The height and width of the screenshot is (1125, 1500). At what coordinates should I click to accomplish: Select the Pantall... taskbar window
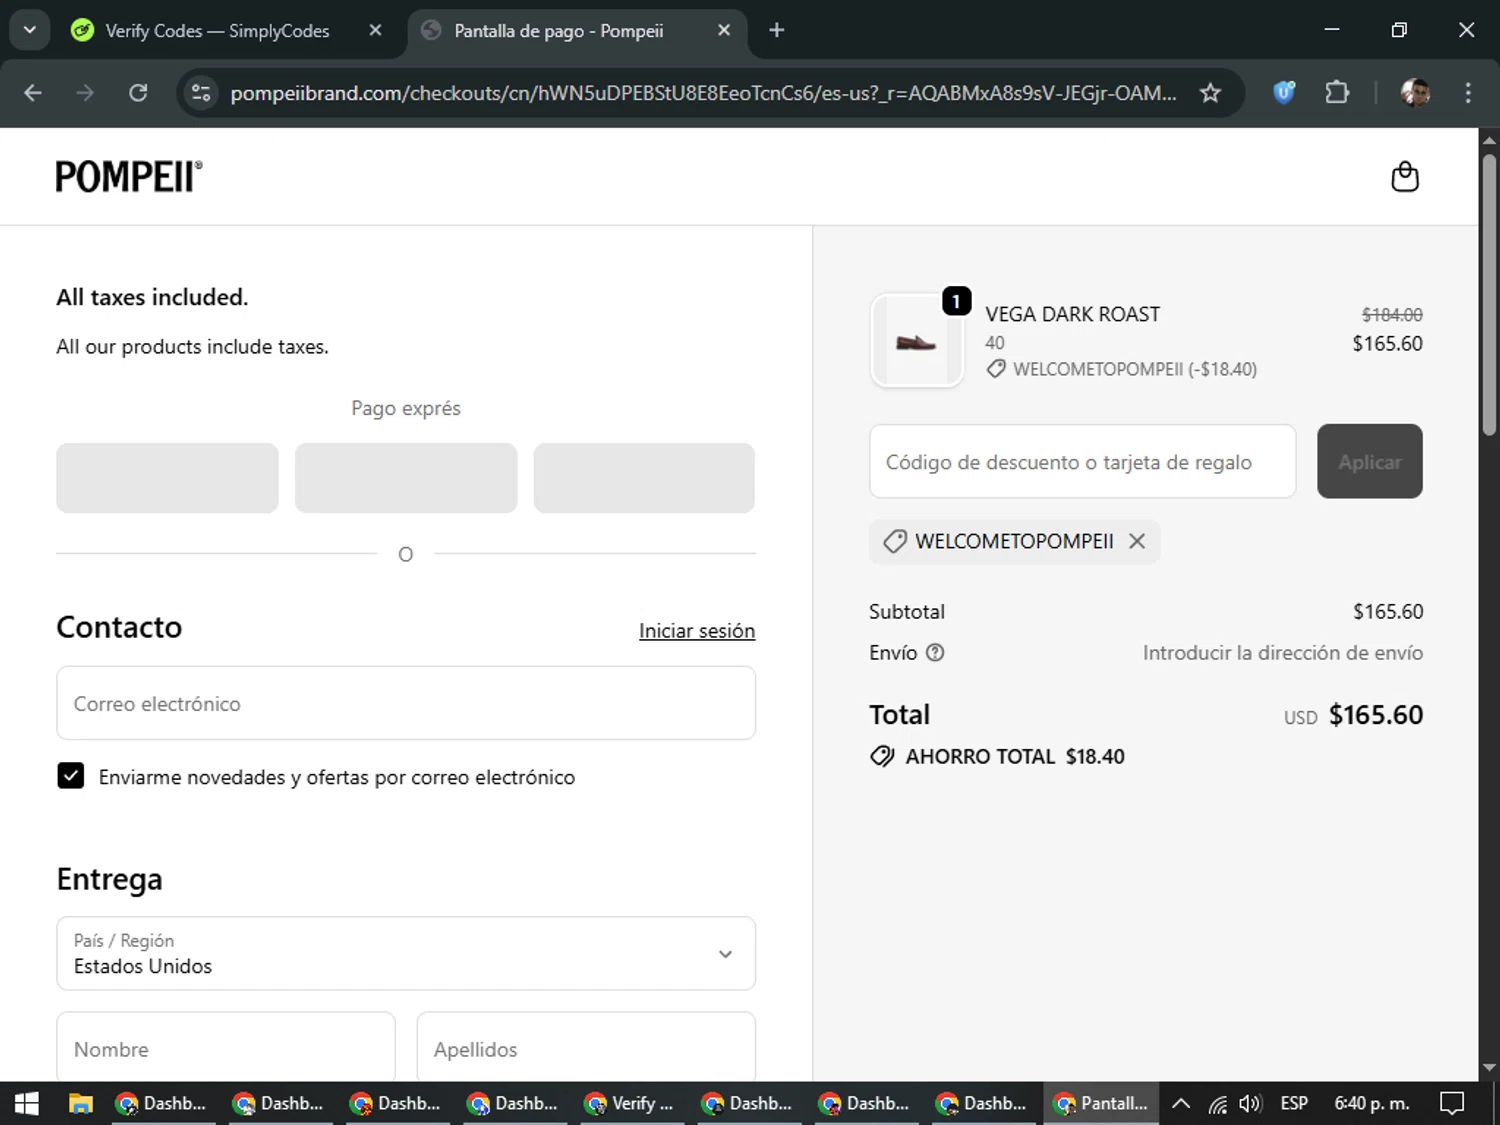1102,1103
